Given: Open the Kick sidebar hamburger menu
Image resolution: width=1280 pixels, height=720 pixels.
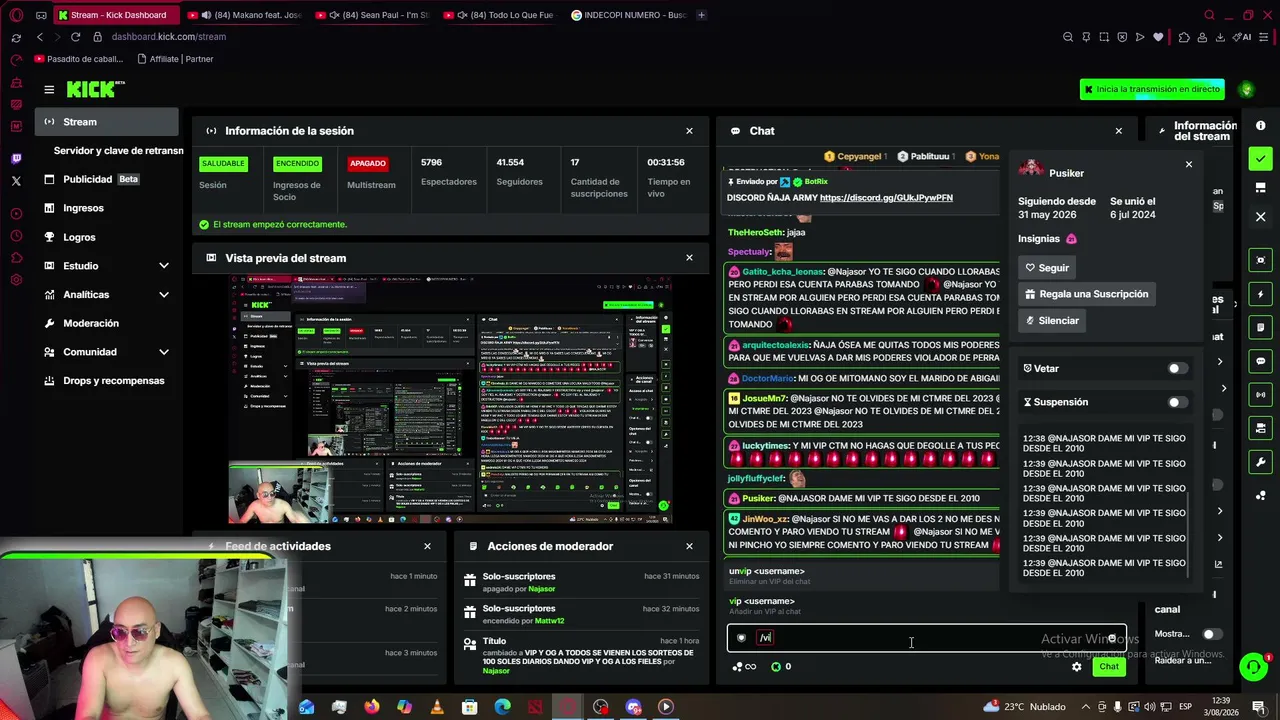Looking at the screenshot, I should pyautogui.click(x=49, y=90).
